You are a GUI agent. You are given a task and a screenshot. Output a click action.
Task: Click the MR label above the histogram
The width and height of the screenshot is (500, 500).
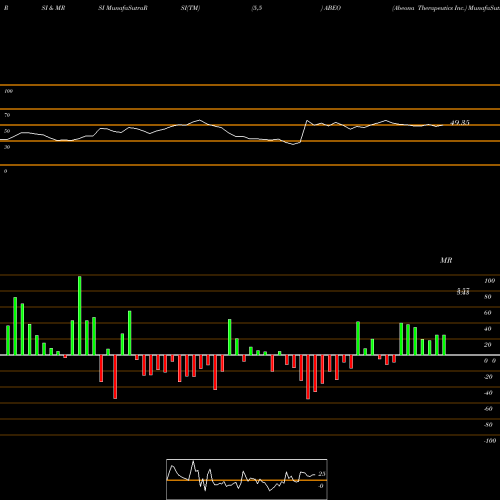(446, 260)
